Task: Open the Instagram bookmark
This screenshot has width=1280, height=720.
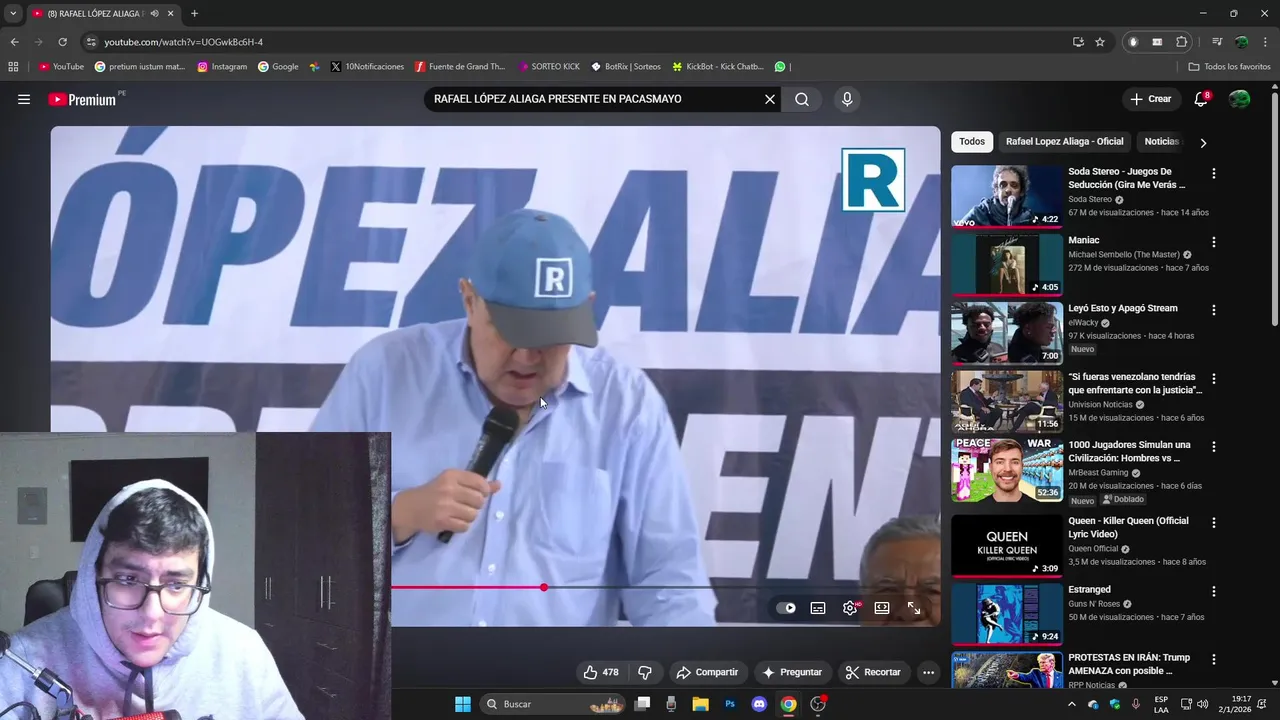Action: click(x=222, y=67)
